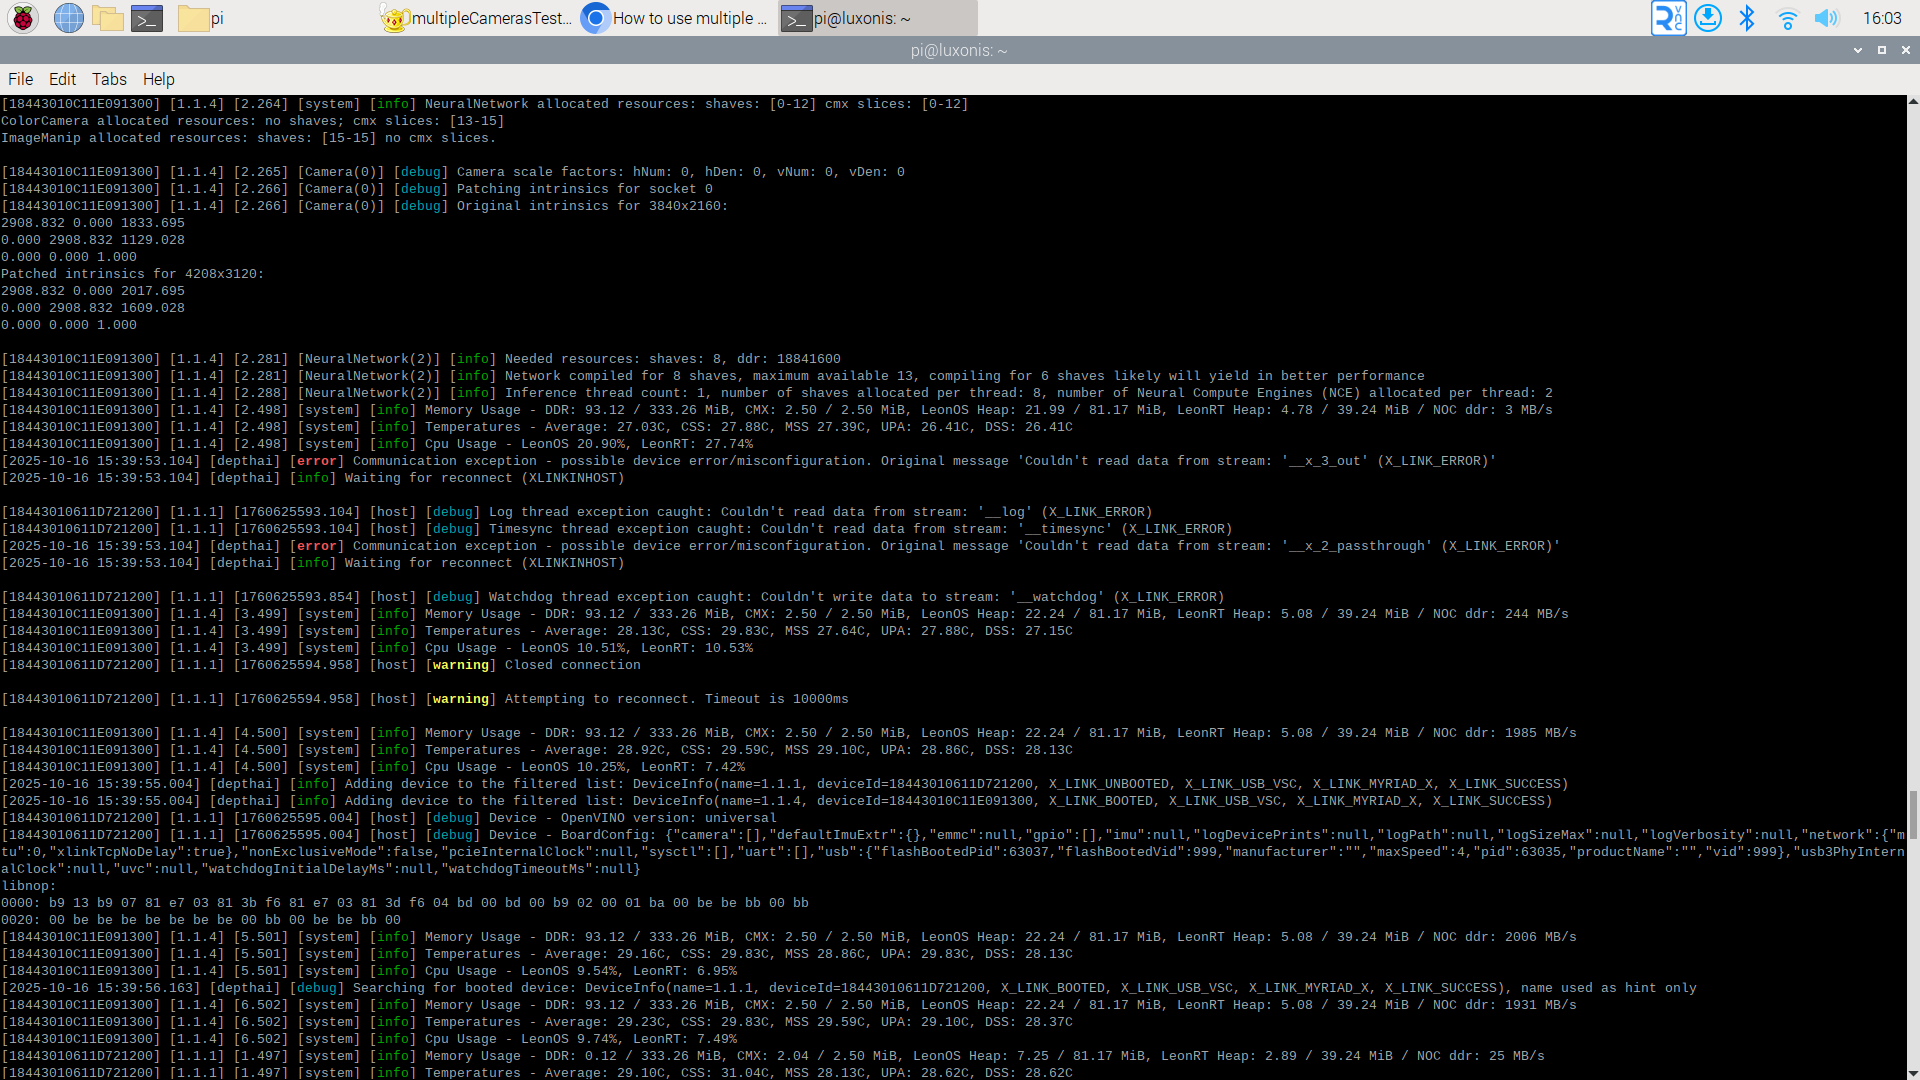Image resolution: width=1920 pixels, height=1080 pixels.
Task: Open the RealVNC tray icon
Action: pos(1668,18)
